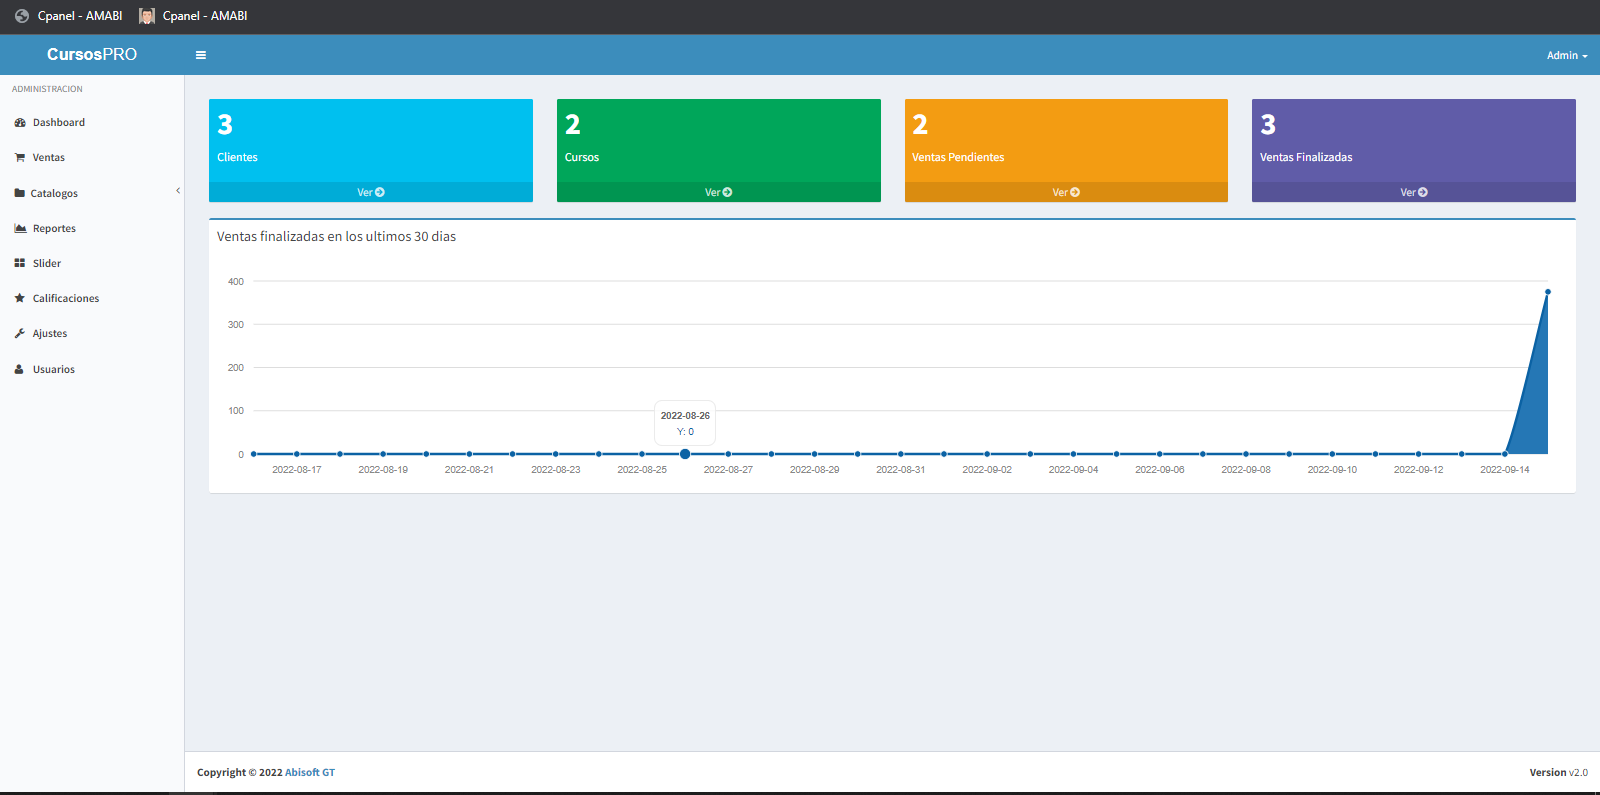Go to Calificaciones in the sidebar
Screen dimensions: 1600x795
(66, 299)
